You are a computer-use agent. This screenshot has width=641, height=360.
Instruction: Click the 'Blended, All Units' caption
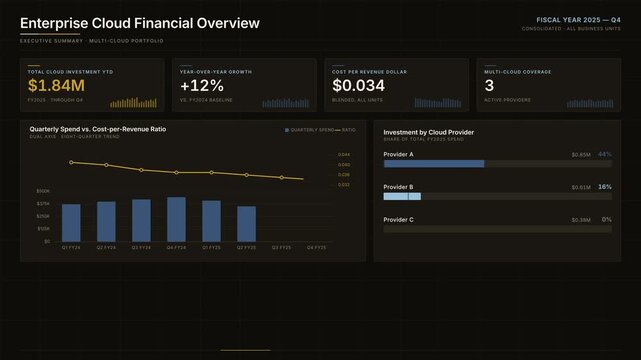click(357, 100)
